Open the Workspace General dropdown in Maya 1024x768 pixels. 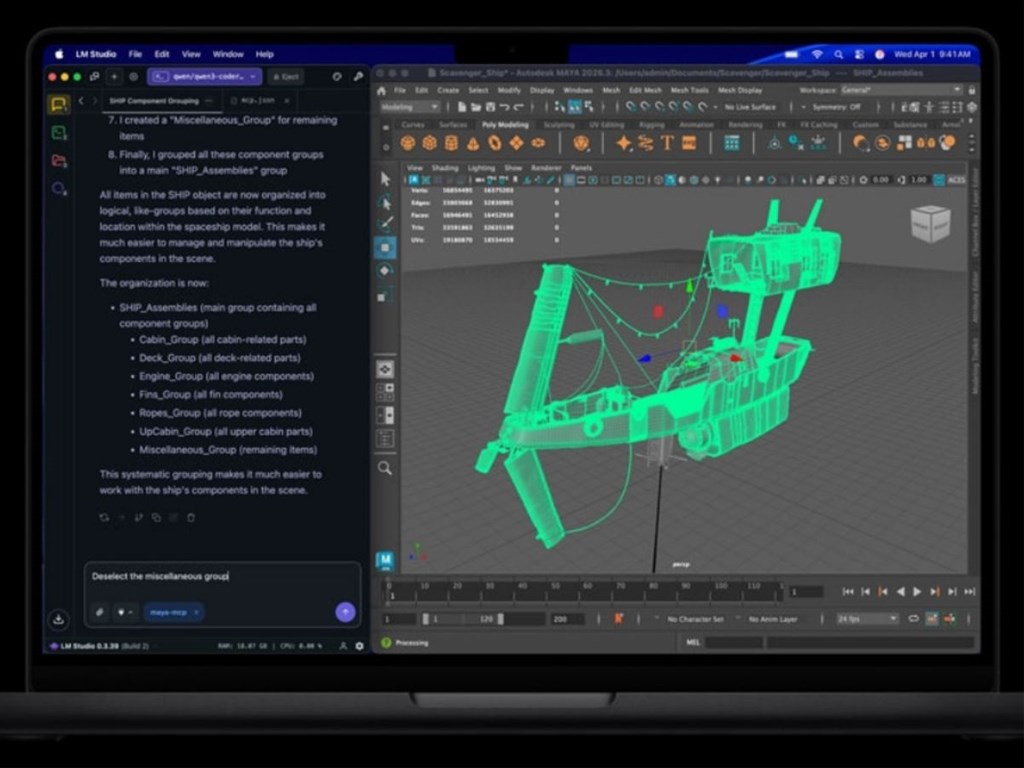tap(901, 89)
